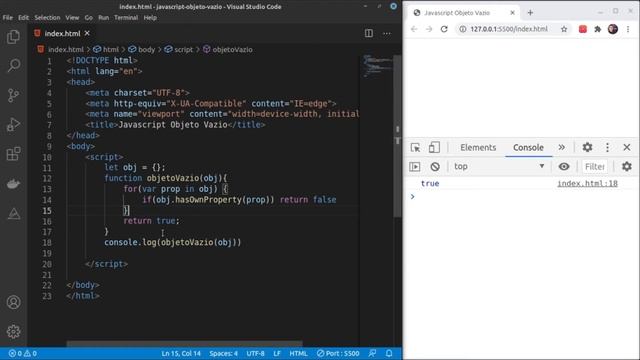Show more DevTools tabs
This screenshot has width=640, height=360.
coord(562,147)
